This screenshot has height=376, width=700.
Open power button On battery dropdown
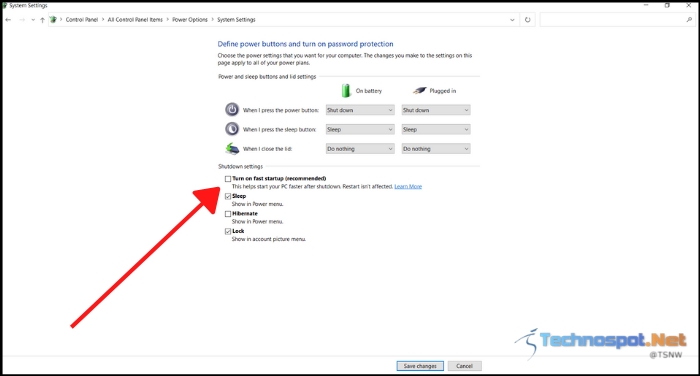click(x=360, y=110)
